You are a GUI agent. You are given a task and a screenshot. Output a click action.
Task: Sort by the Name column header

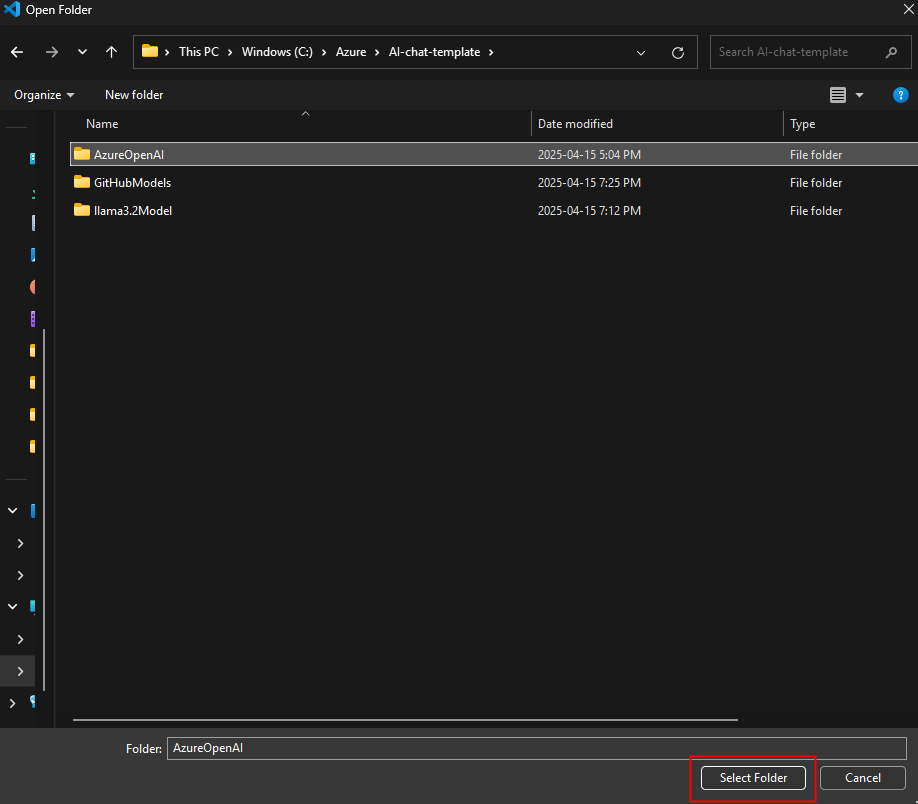[x=102, y=124]
